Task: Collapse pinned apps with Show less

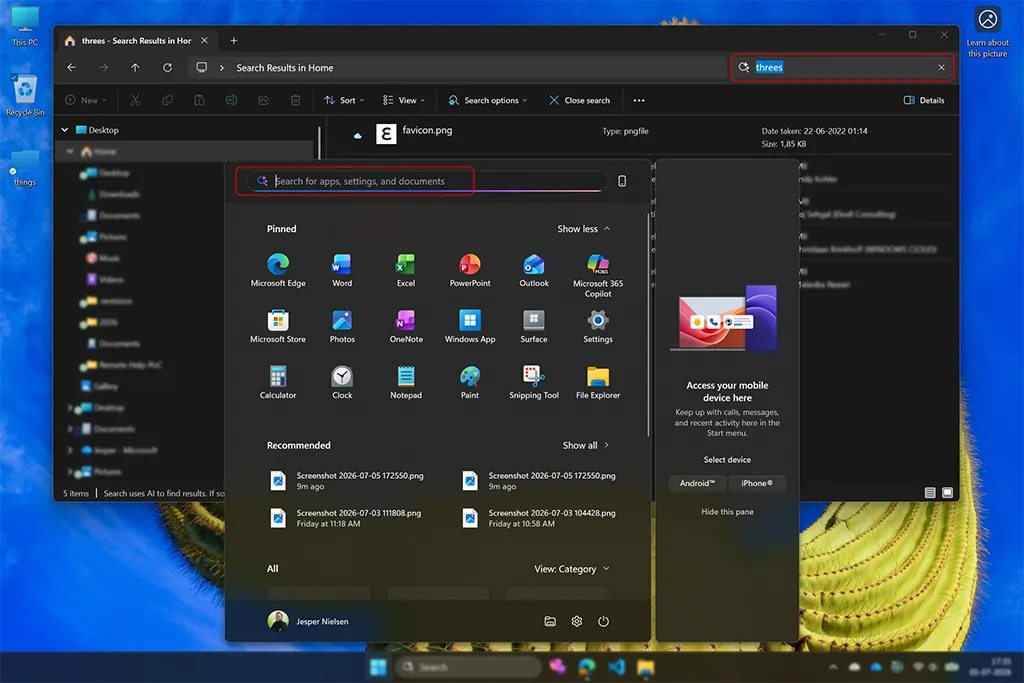Action: click(583, 229)
